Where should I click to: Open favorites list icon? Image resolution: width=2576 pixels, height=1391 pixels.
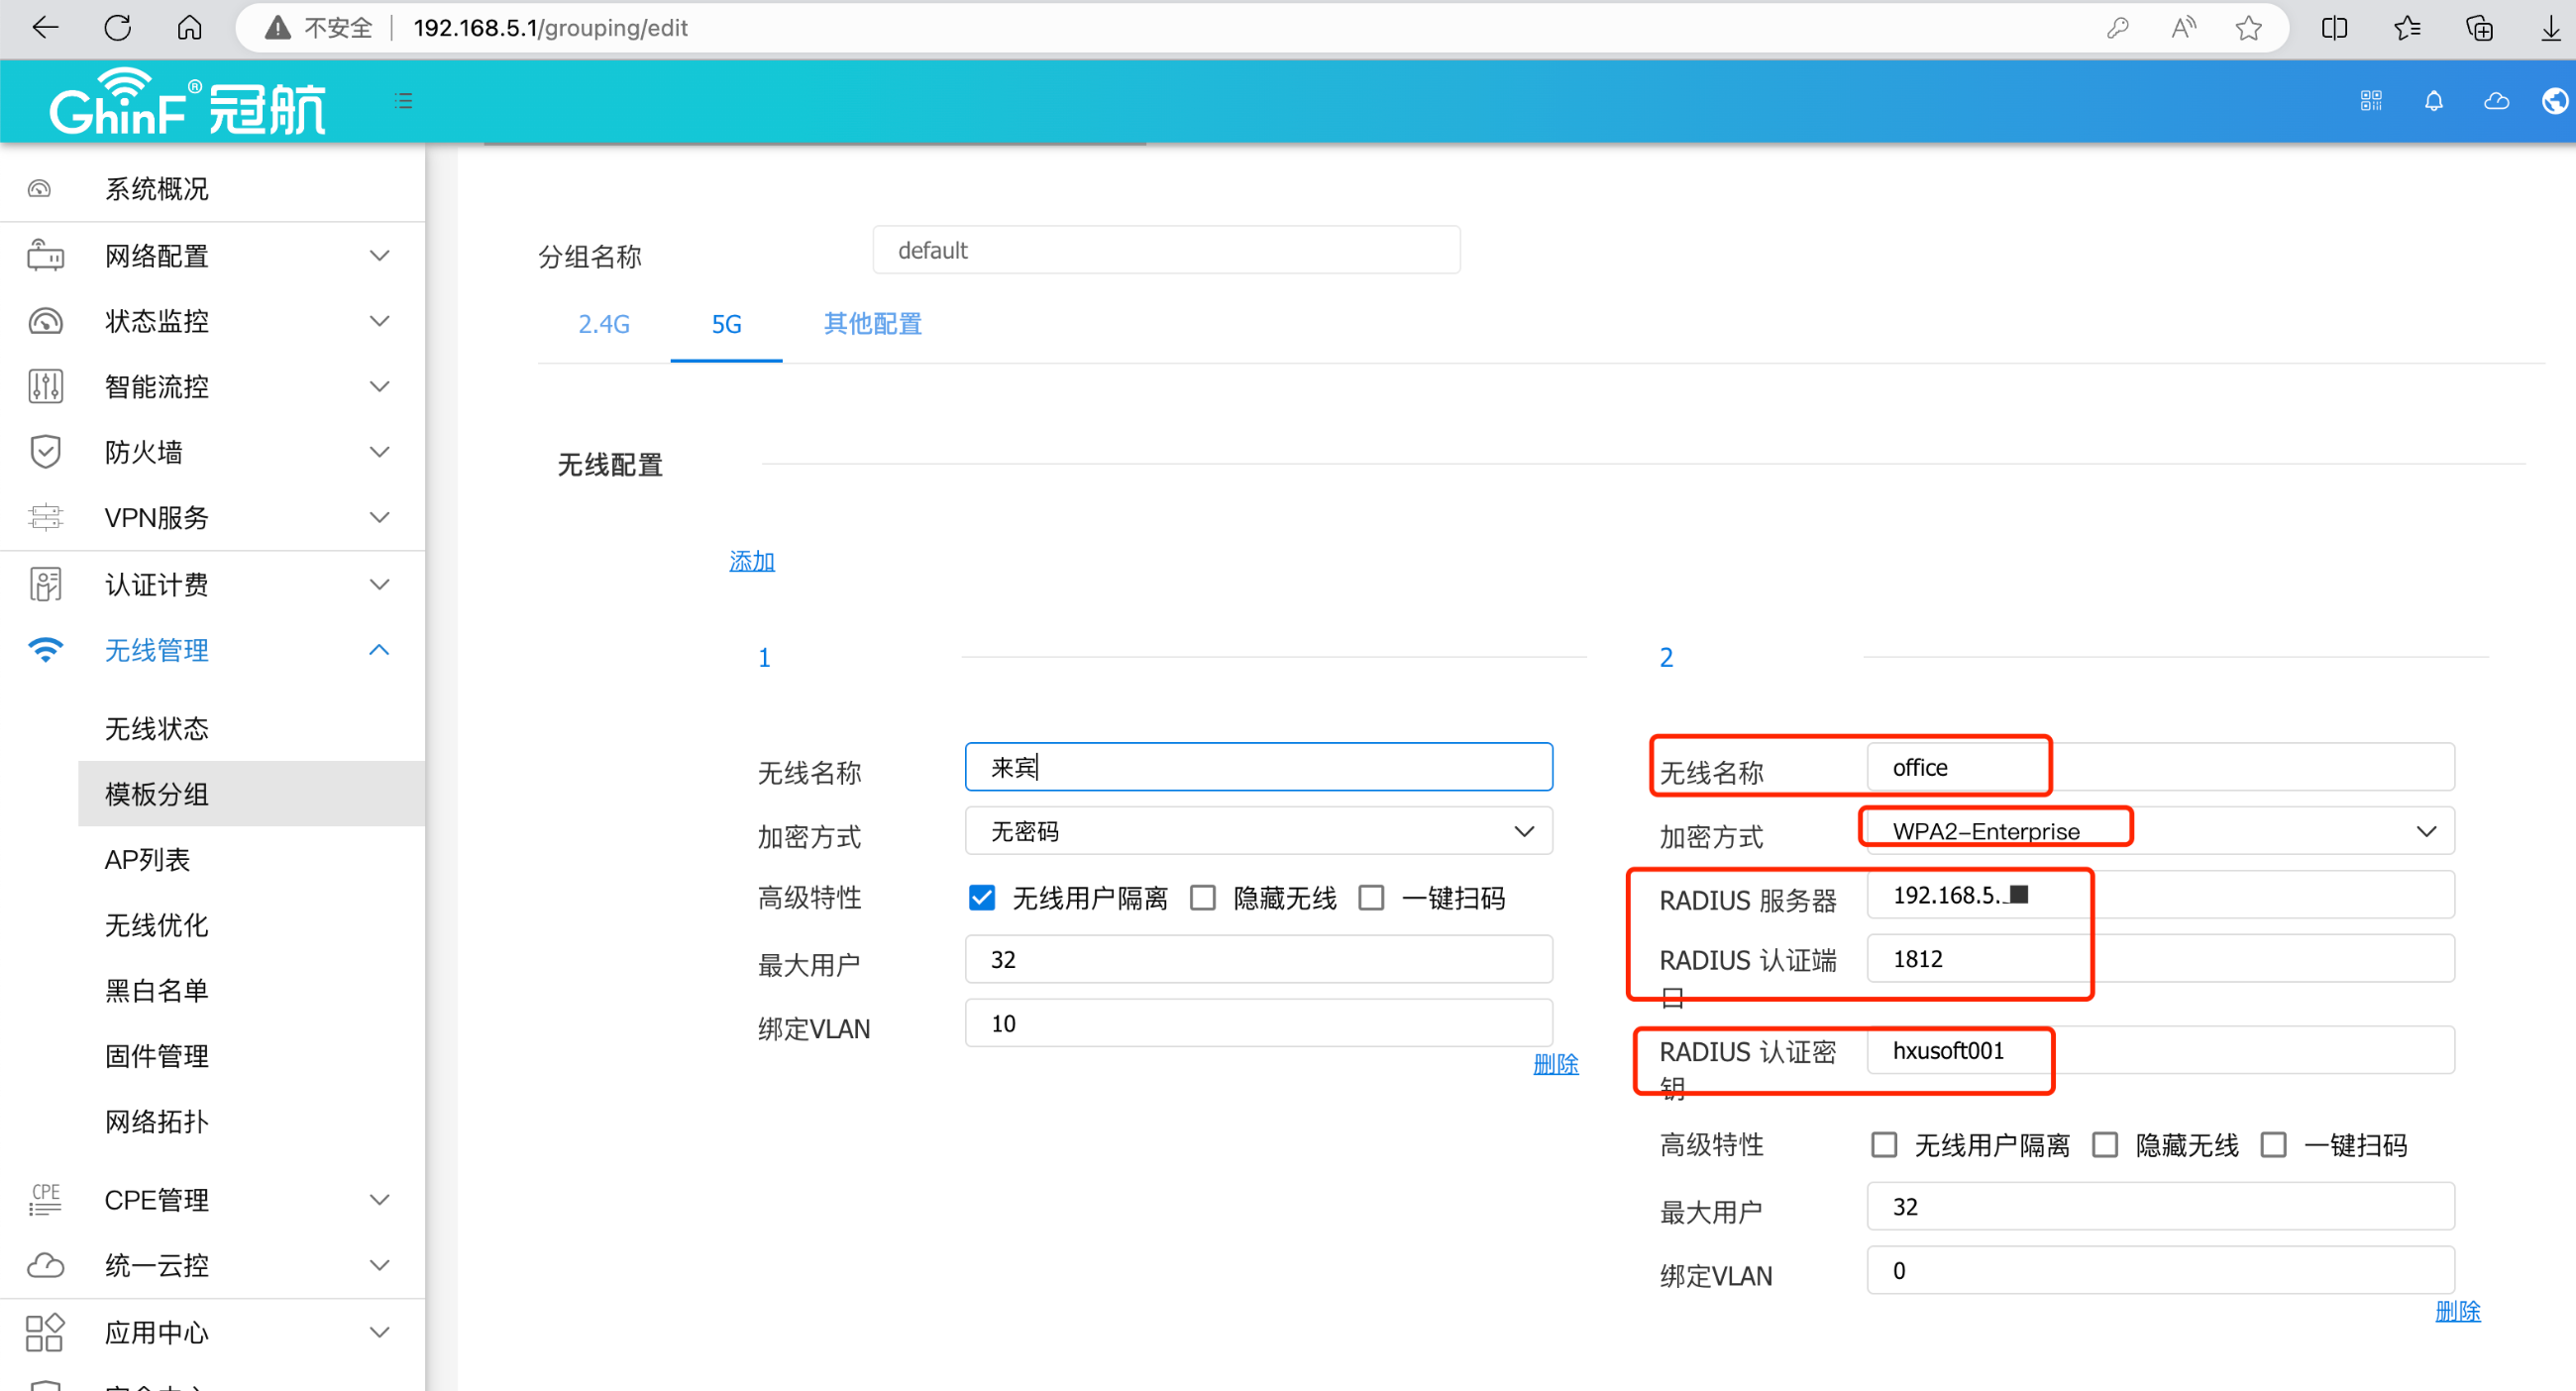click(2407, 28)
